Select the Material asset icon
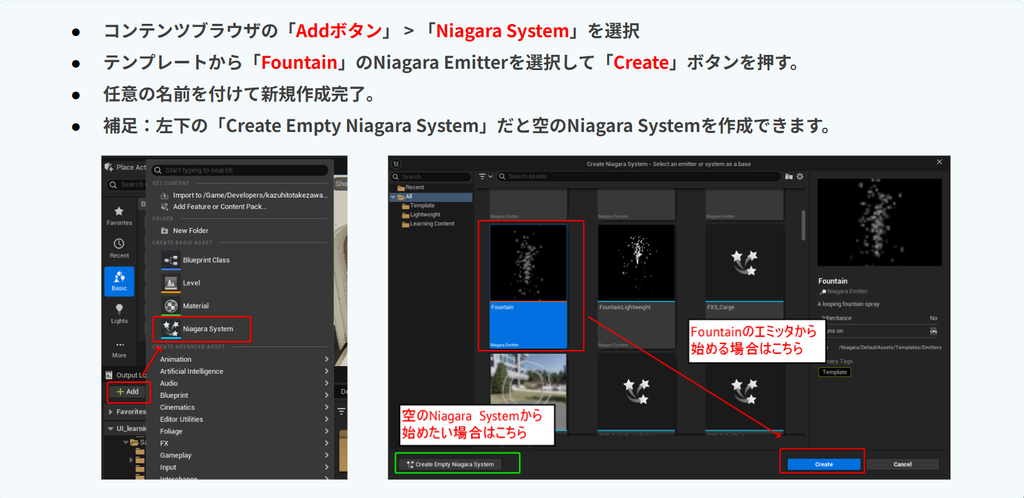This screenshot has height=498, width=1024. [x=170, y=305]
